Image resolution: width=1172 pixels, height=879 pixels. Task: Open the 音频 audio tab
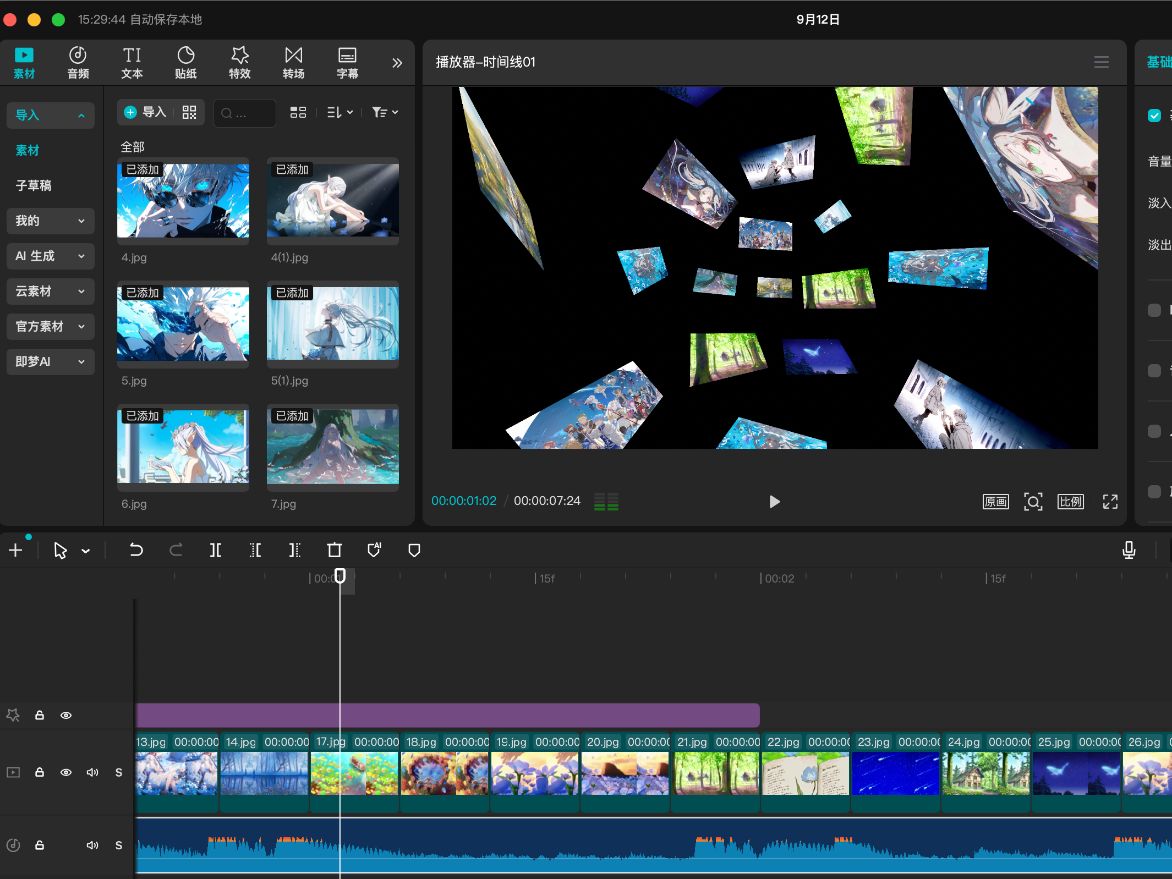(x=78, y=63)
